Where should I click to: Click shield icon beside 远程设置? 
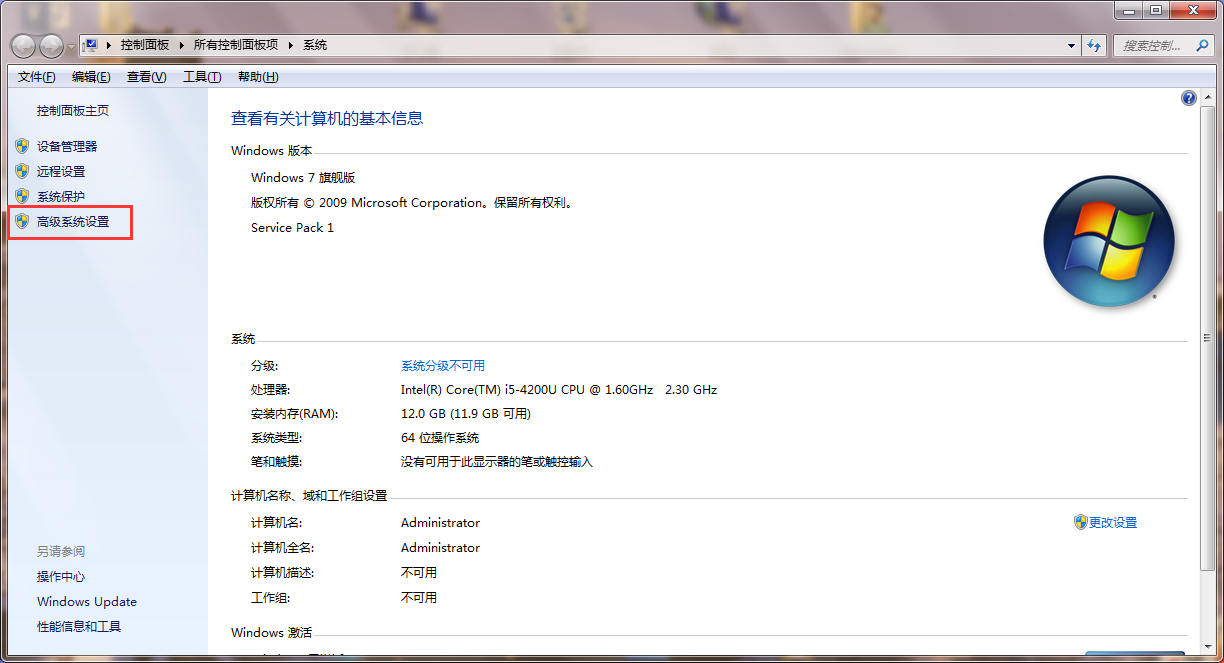pos(22,171)
